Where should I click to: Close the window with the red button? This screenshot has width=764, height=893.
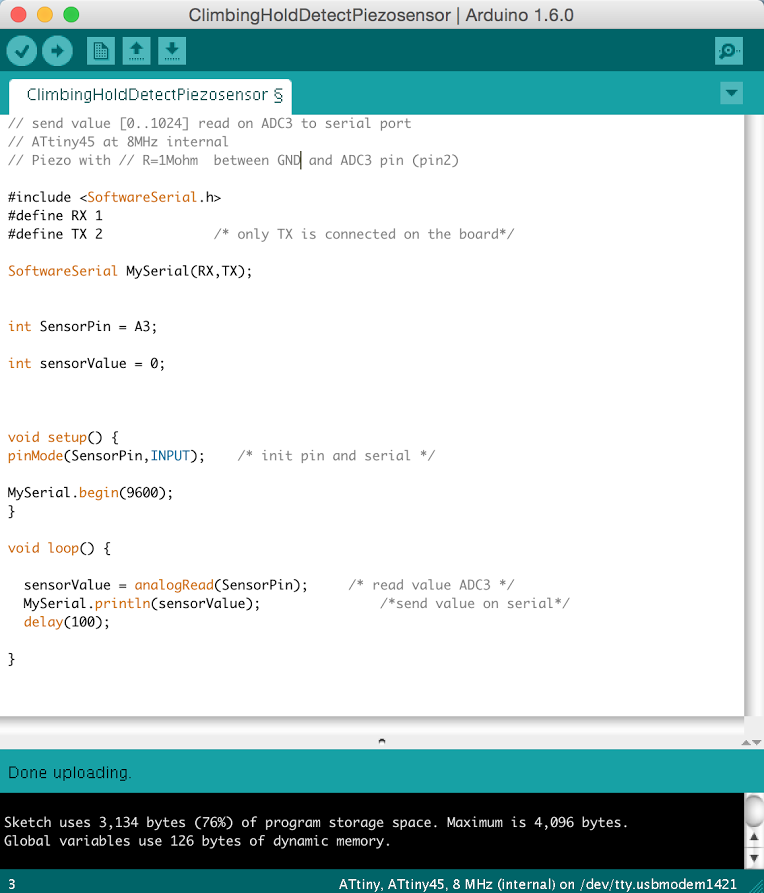tap(18, 14)
